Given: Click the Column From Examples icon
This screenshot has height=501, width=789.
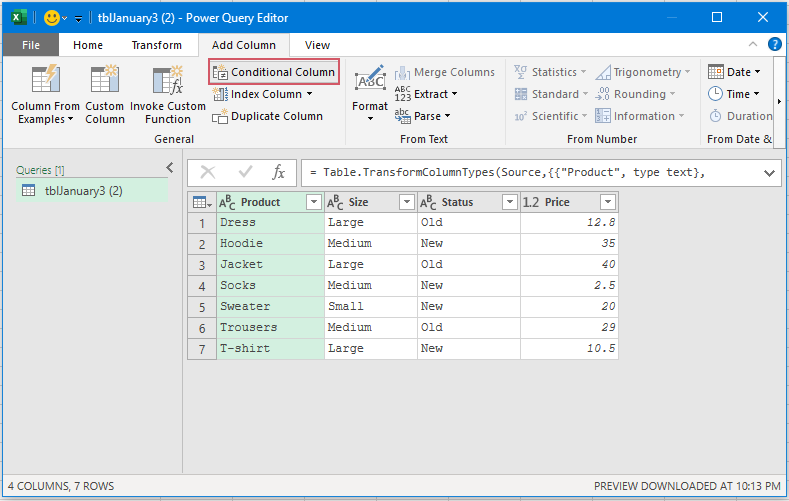Looking at the screenshot, I should tap(46, 80).
